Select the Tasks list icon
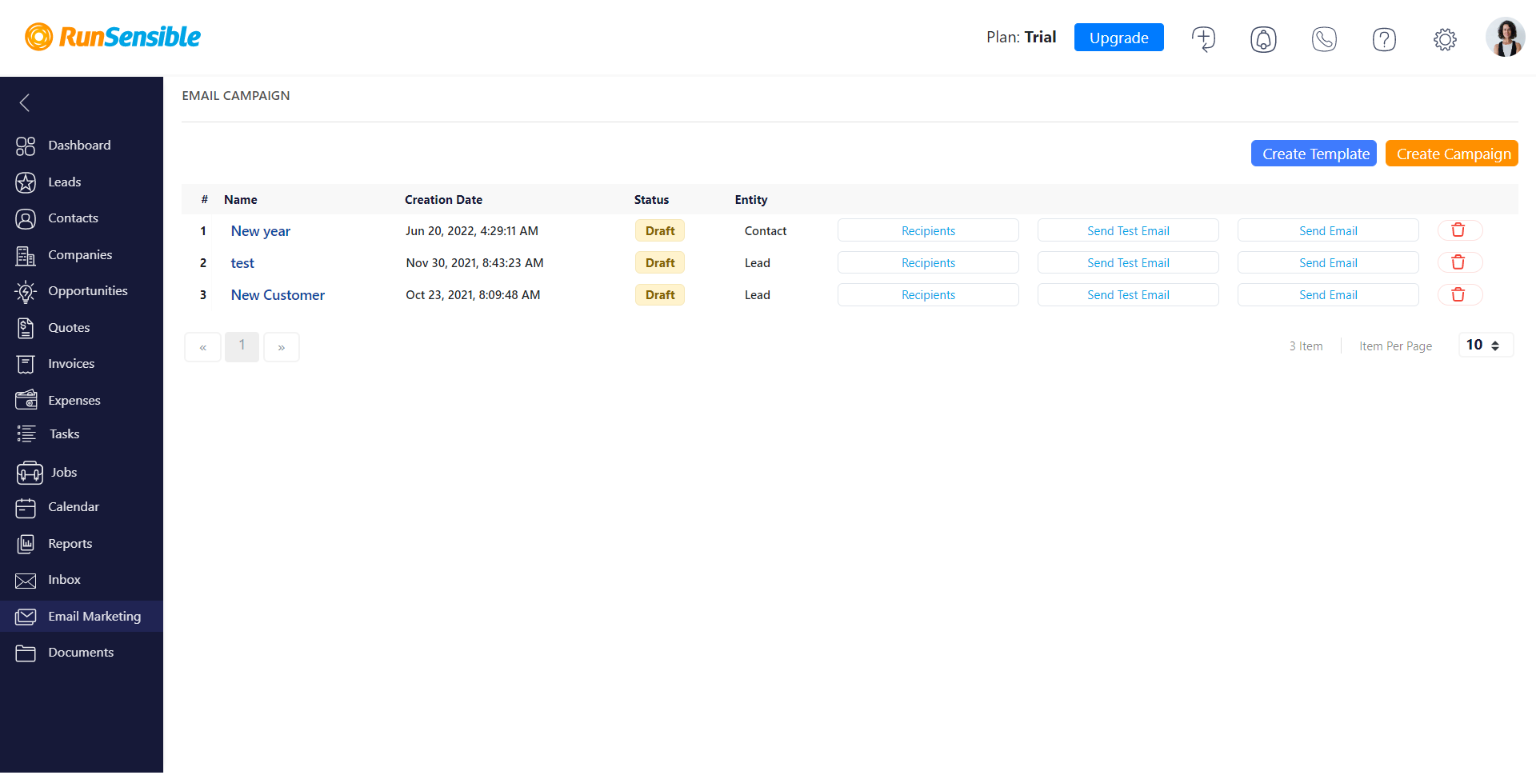This screenshot has width=1536, height=775. [27, 434]
